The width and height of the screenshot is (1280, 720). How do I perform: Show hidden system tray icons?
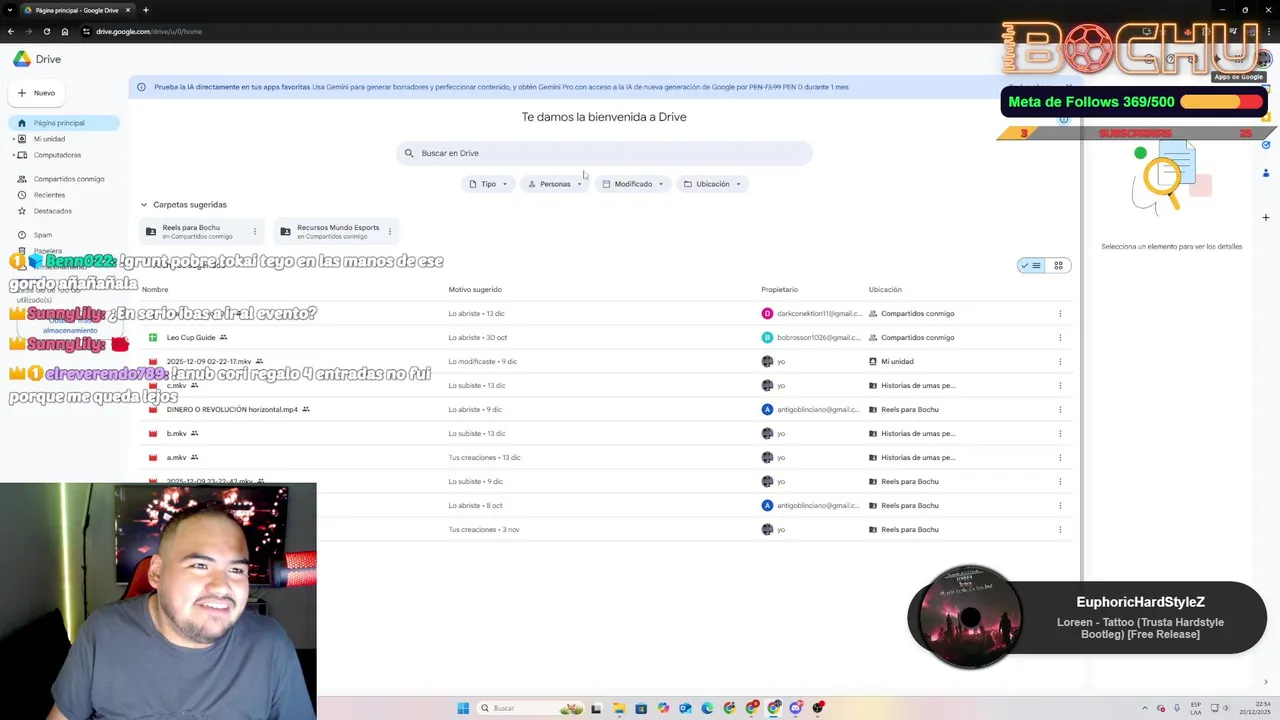[1146, 708]
